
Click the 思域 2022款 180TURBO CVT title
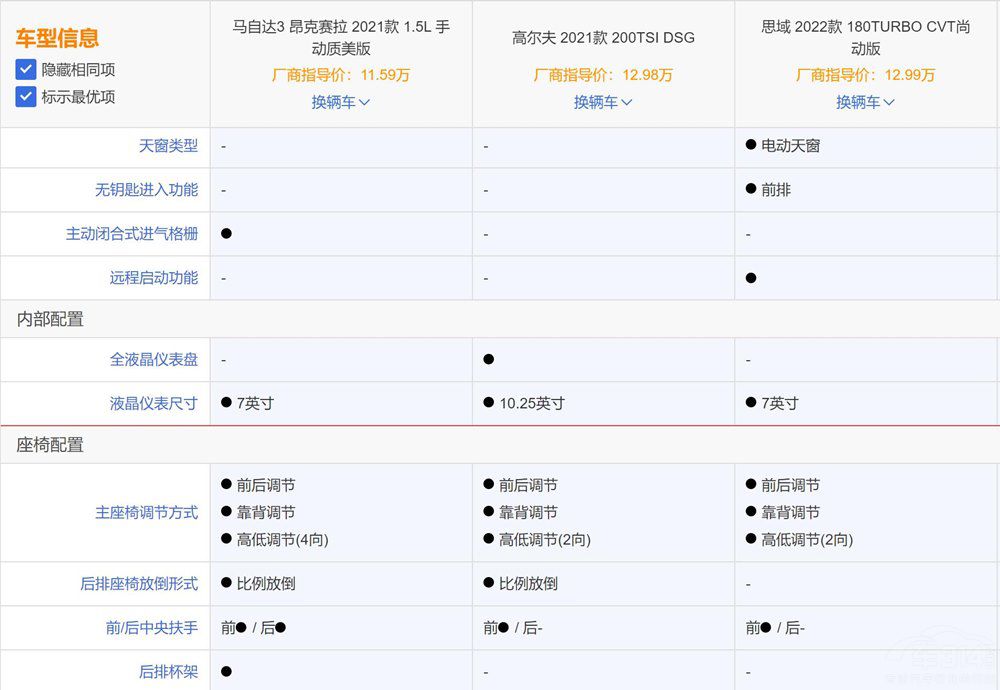coord(866,38)
